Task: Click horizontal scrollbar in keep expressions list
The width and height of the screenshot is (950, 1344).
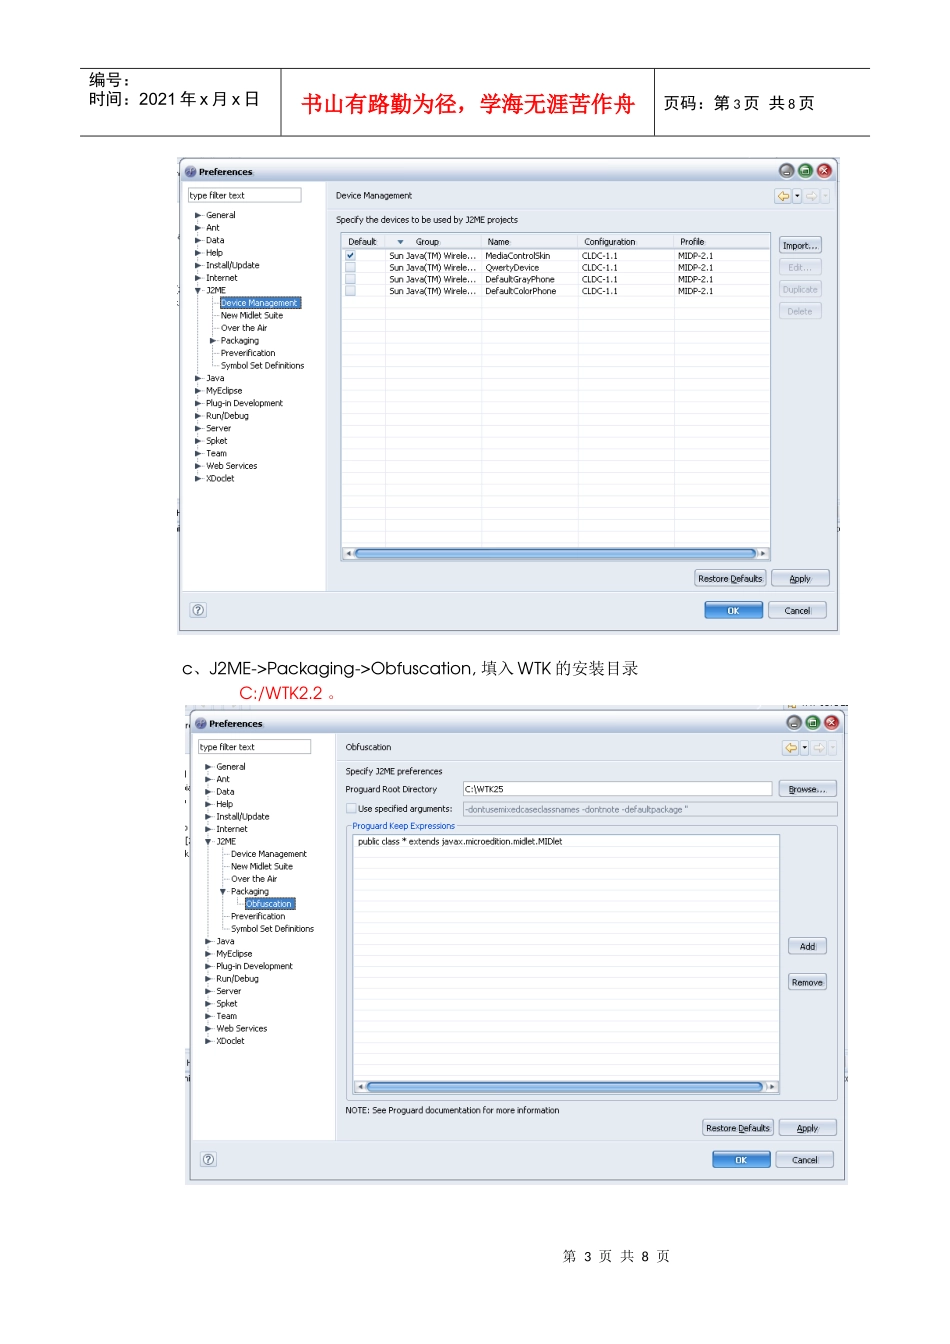Action: (x=565, y=1087)
